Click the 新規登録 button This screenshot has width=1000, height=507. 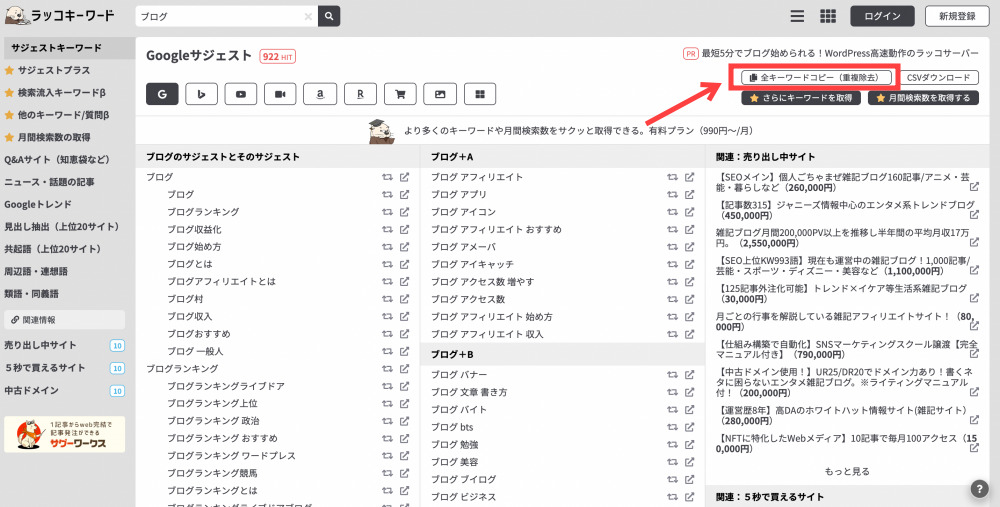coord(957,17)
